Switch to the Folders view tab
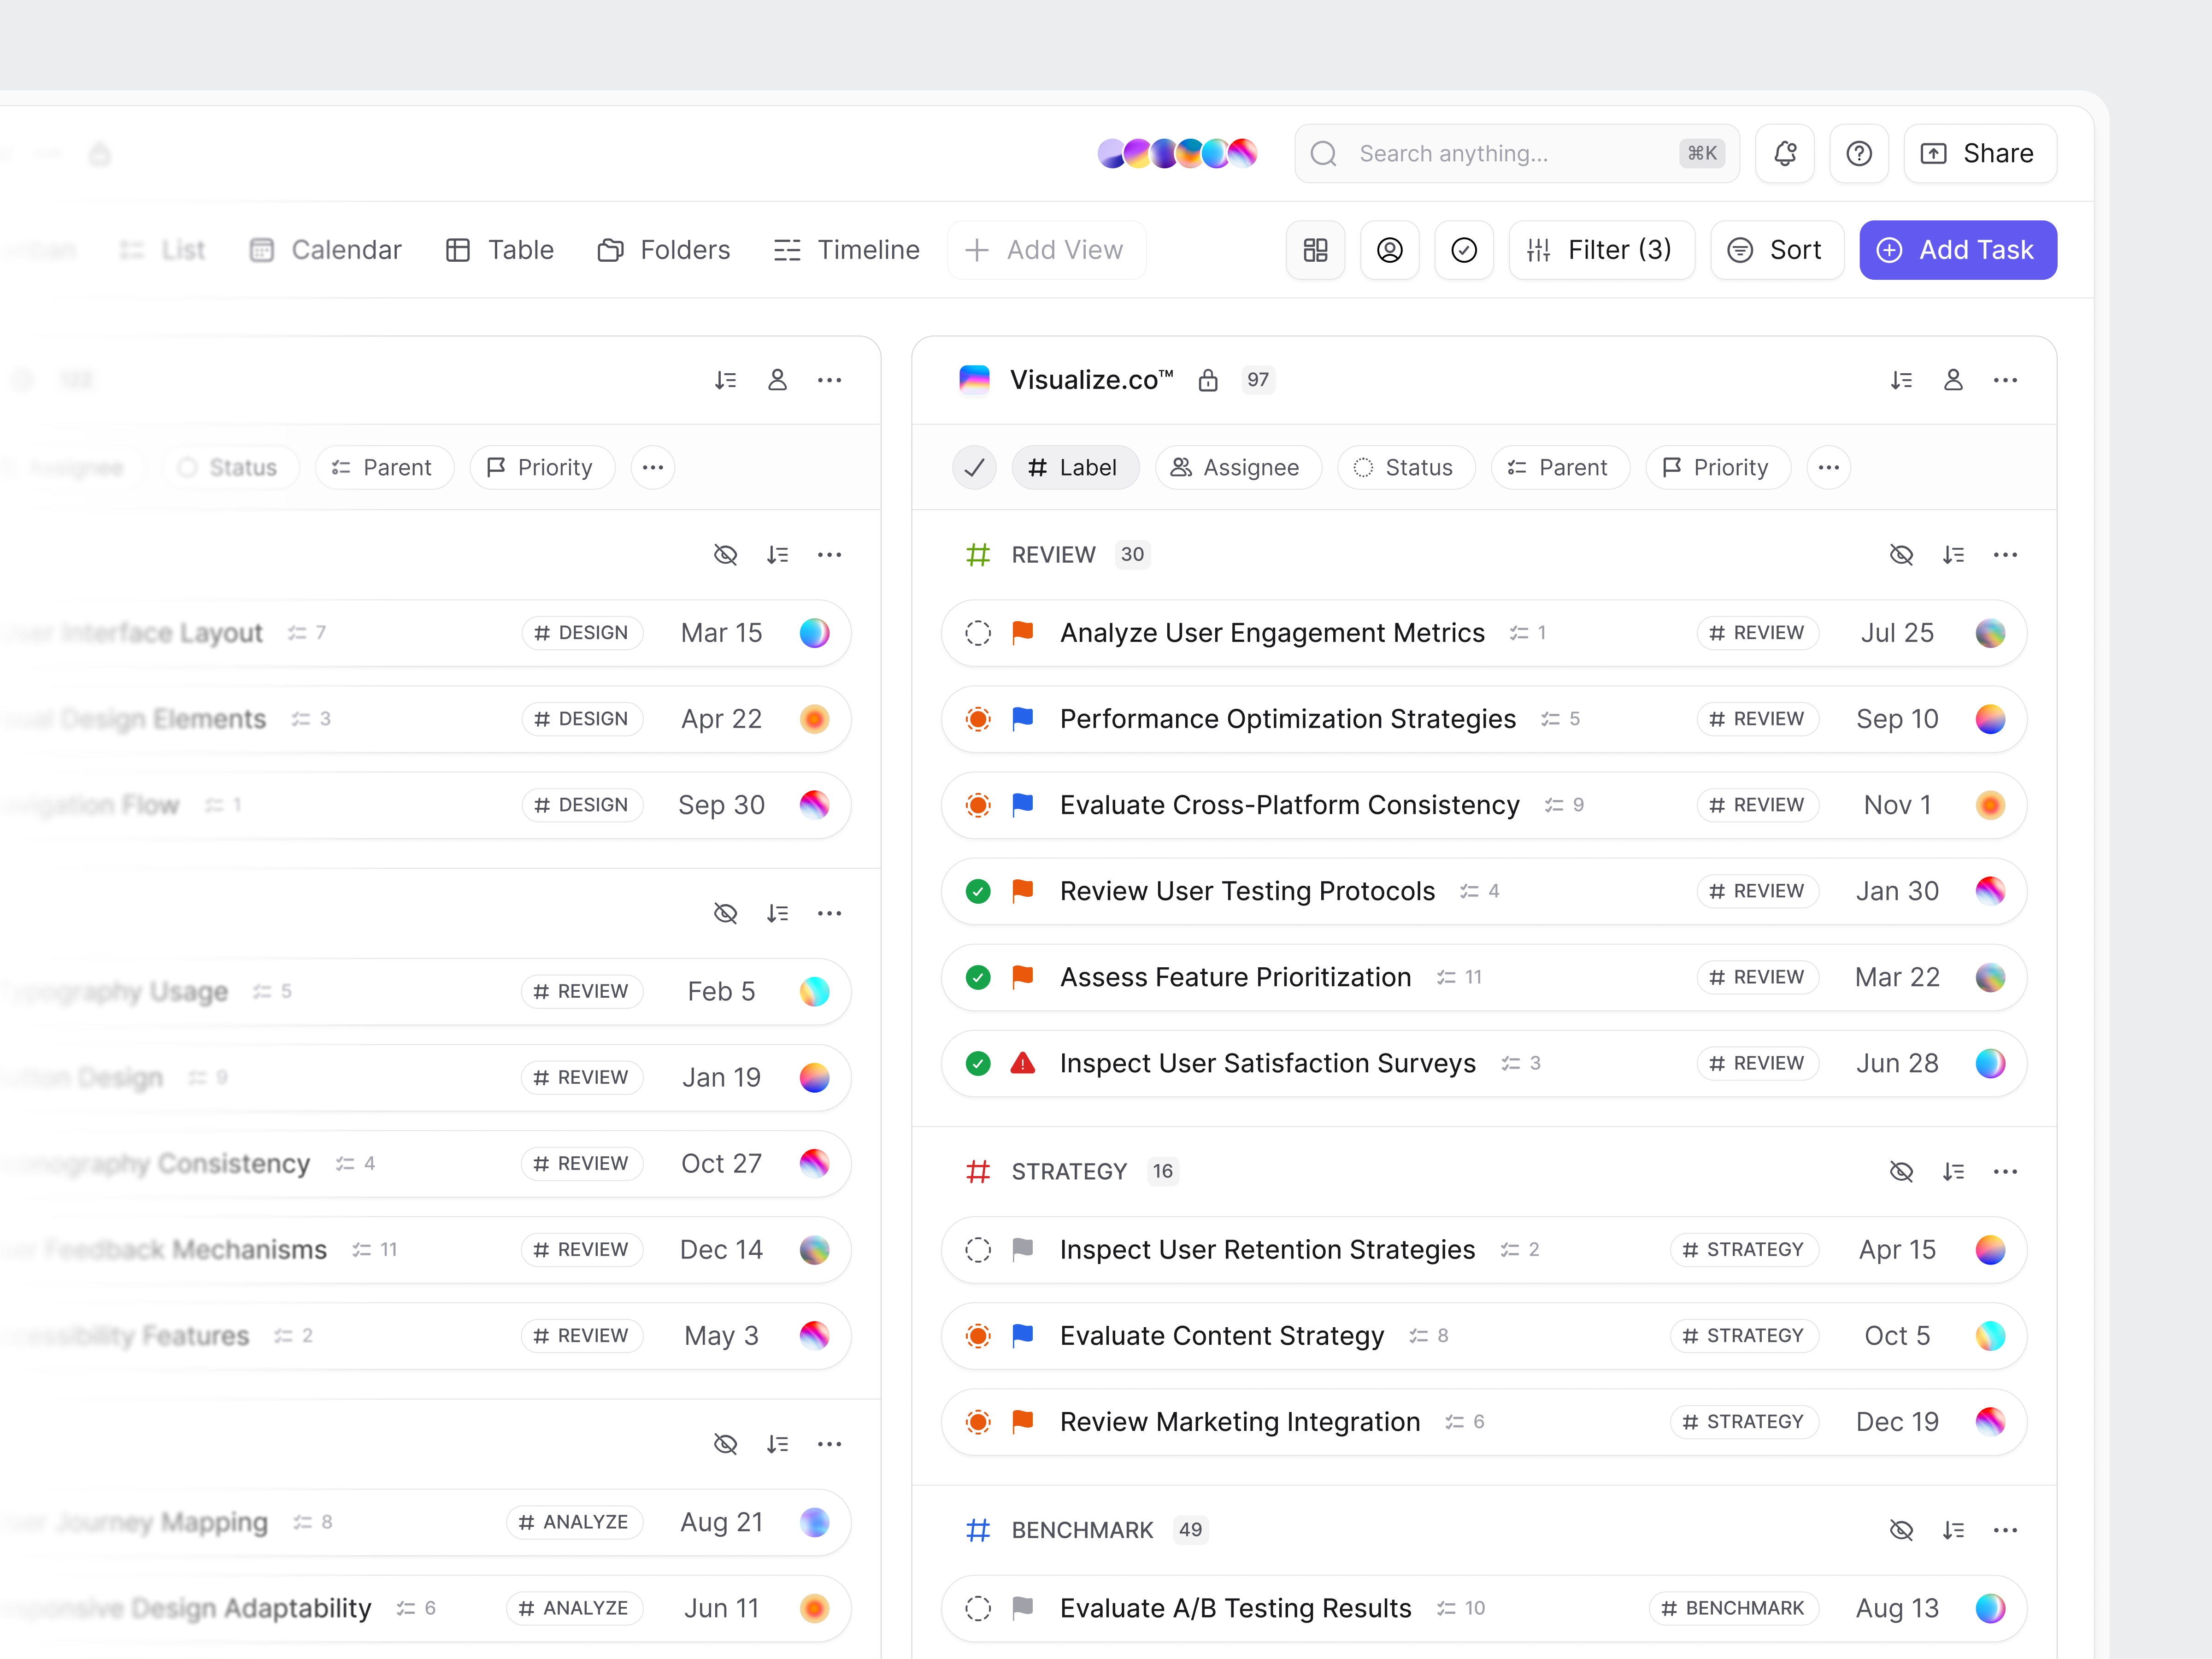This screenshot has height=1659, width=2212. 663,250
